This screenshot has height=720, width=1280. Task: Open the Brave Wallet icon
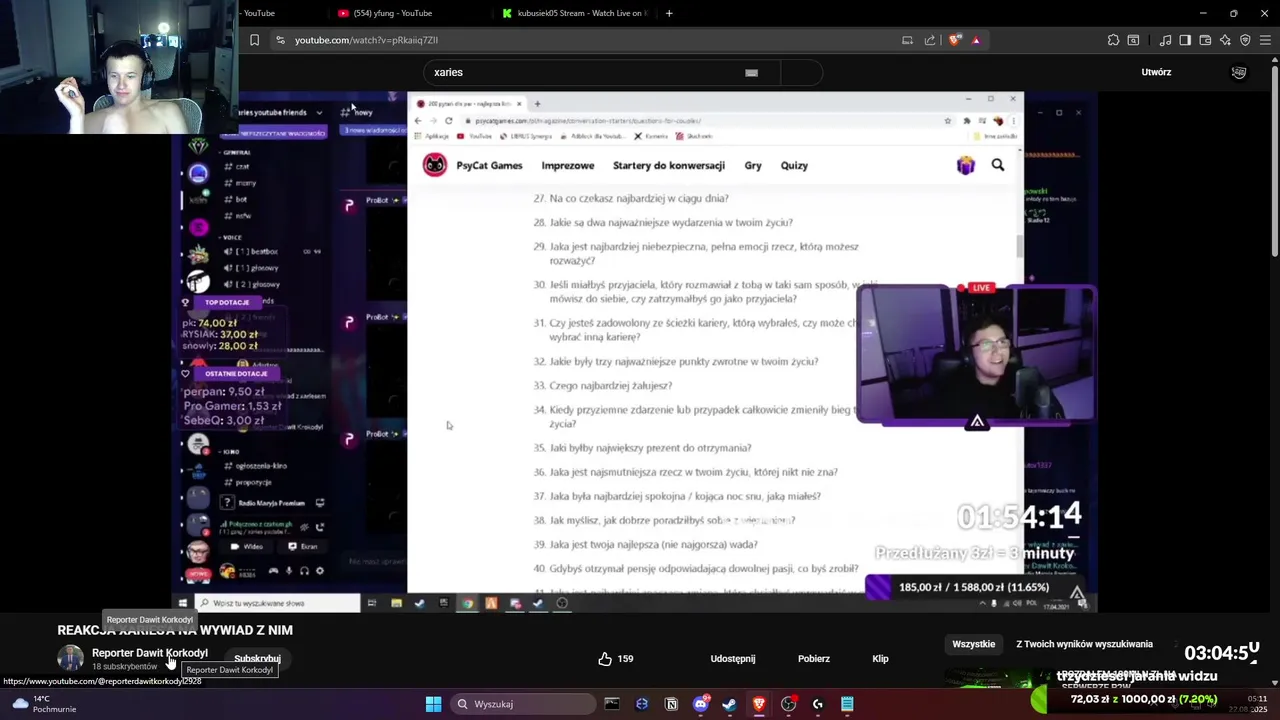pyautogui.click(x=1205, y=40)
